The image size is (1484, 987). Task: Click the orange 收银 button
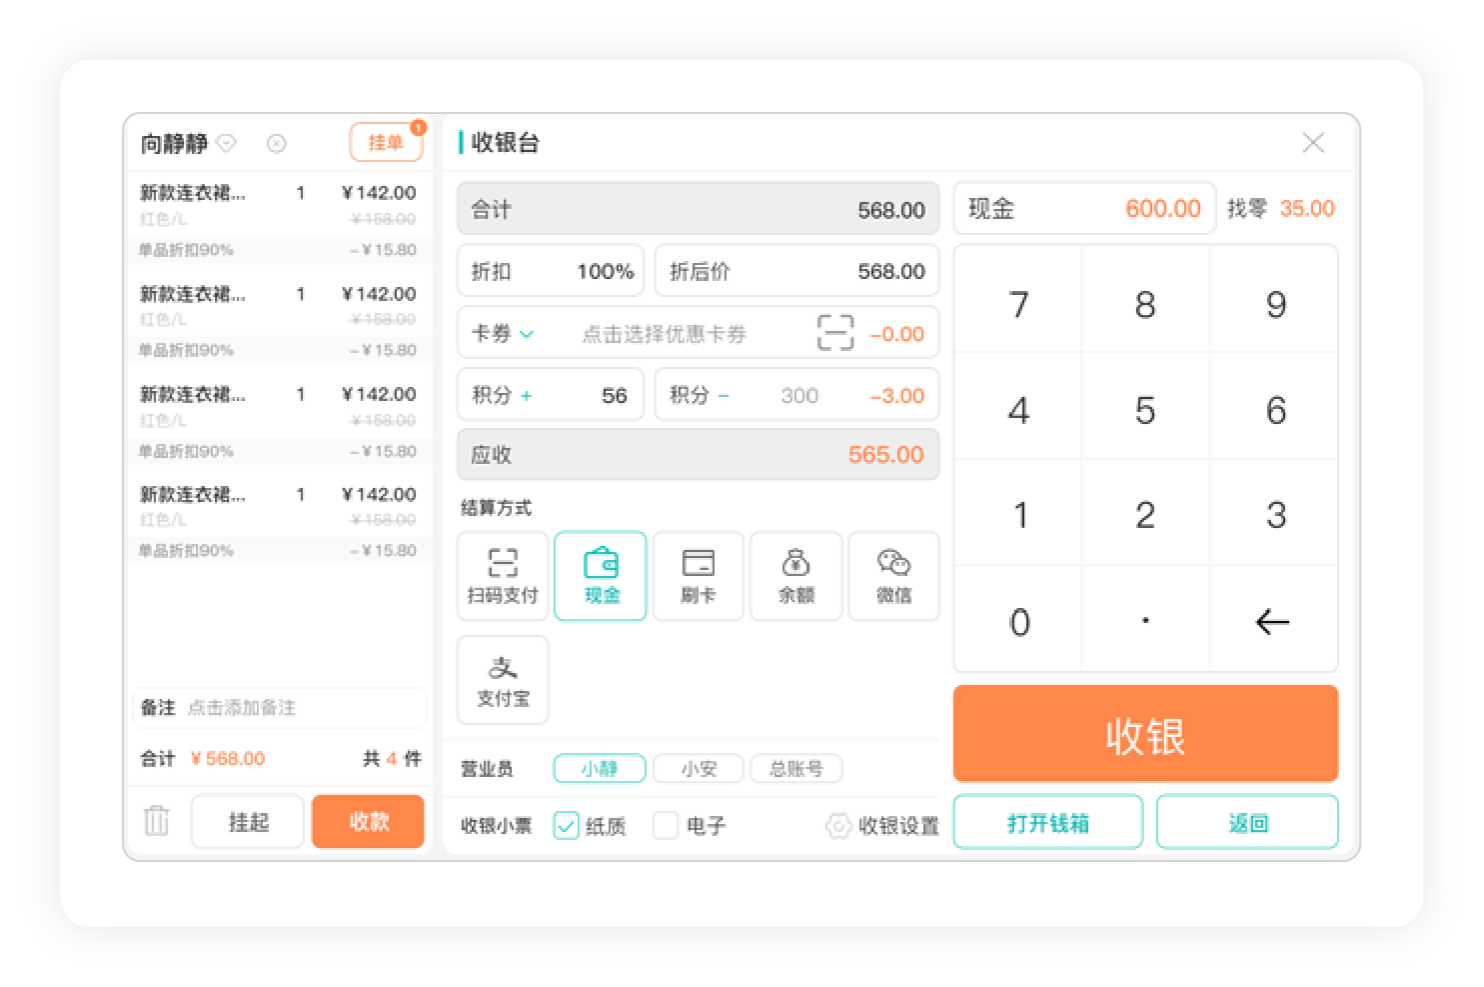[1146, 734]
